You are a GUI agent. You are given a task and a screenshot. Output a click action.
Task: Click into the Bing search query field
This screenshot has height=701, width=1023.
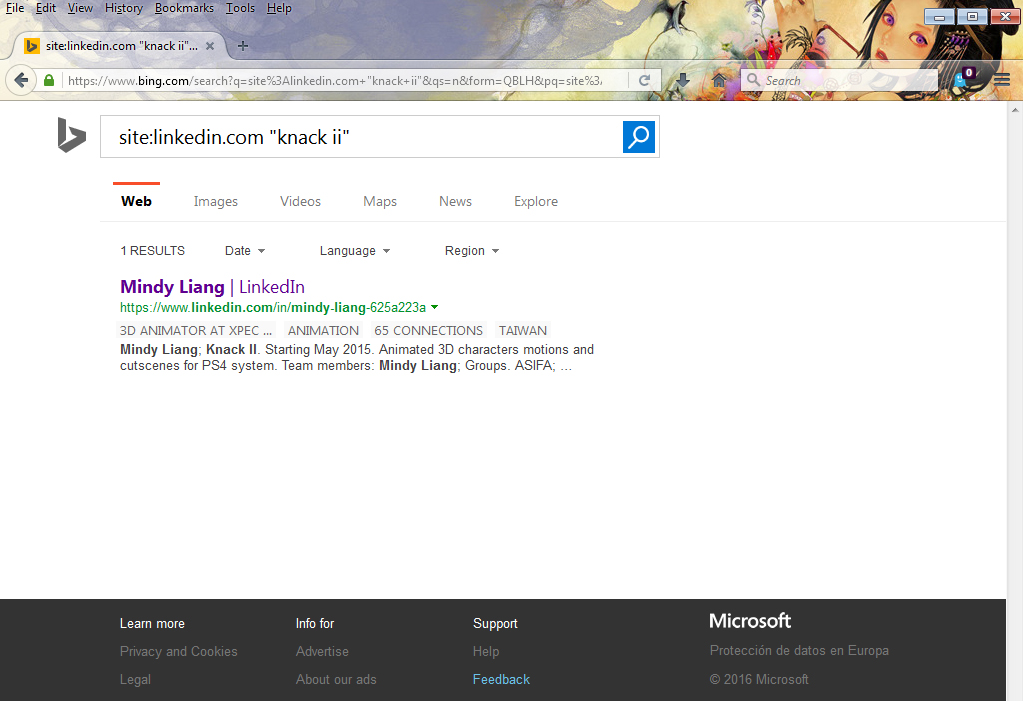point(359,137)
